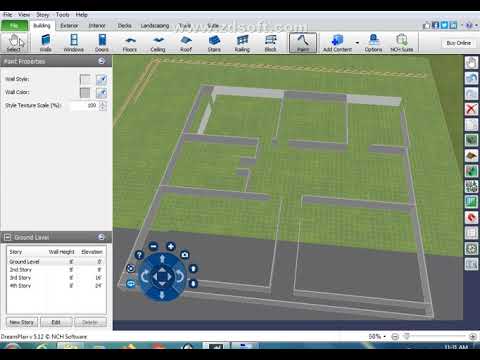Adjust Style Texture Scale stepper arrows
Viewport: 480px width, 360px height.
click(103, 106)
